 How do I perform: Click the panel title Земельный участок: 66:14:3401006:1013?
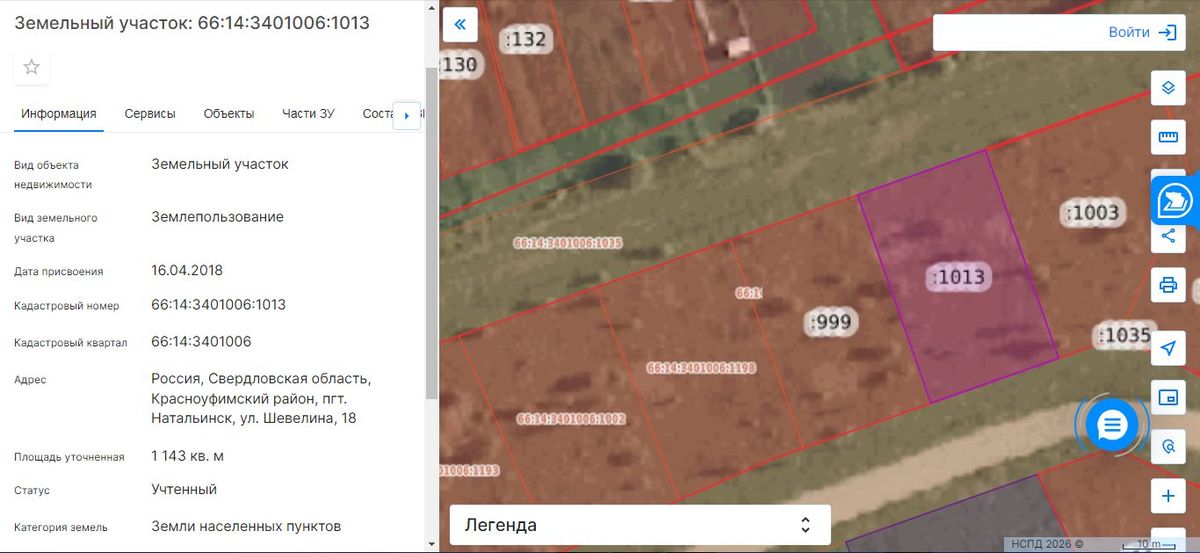pos(192,22)
